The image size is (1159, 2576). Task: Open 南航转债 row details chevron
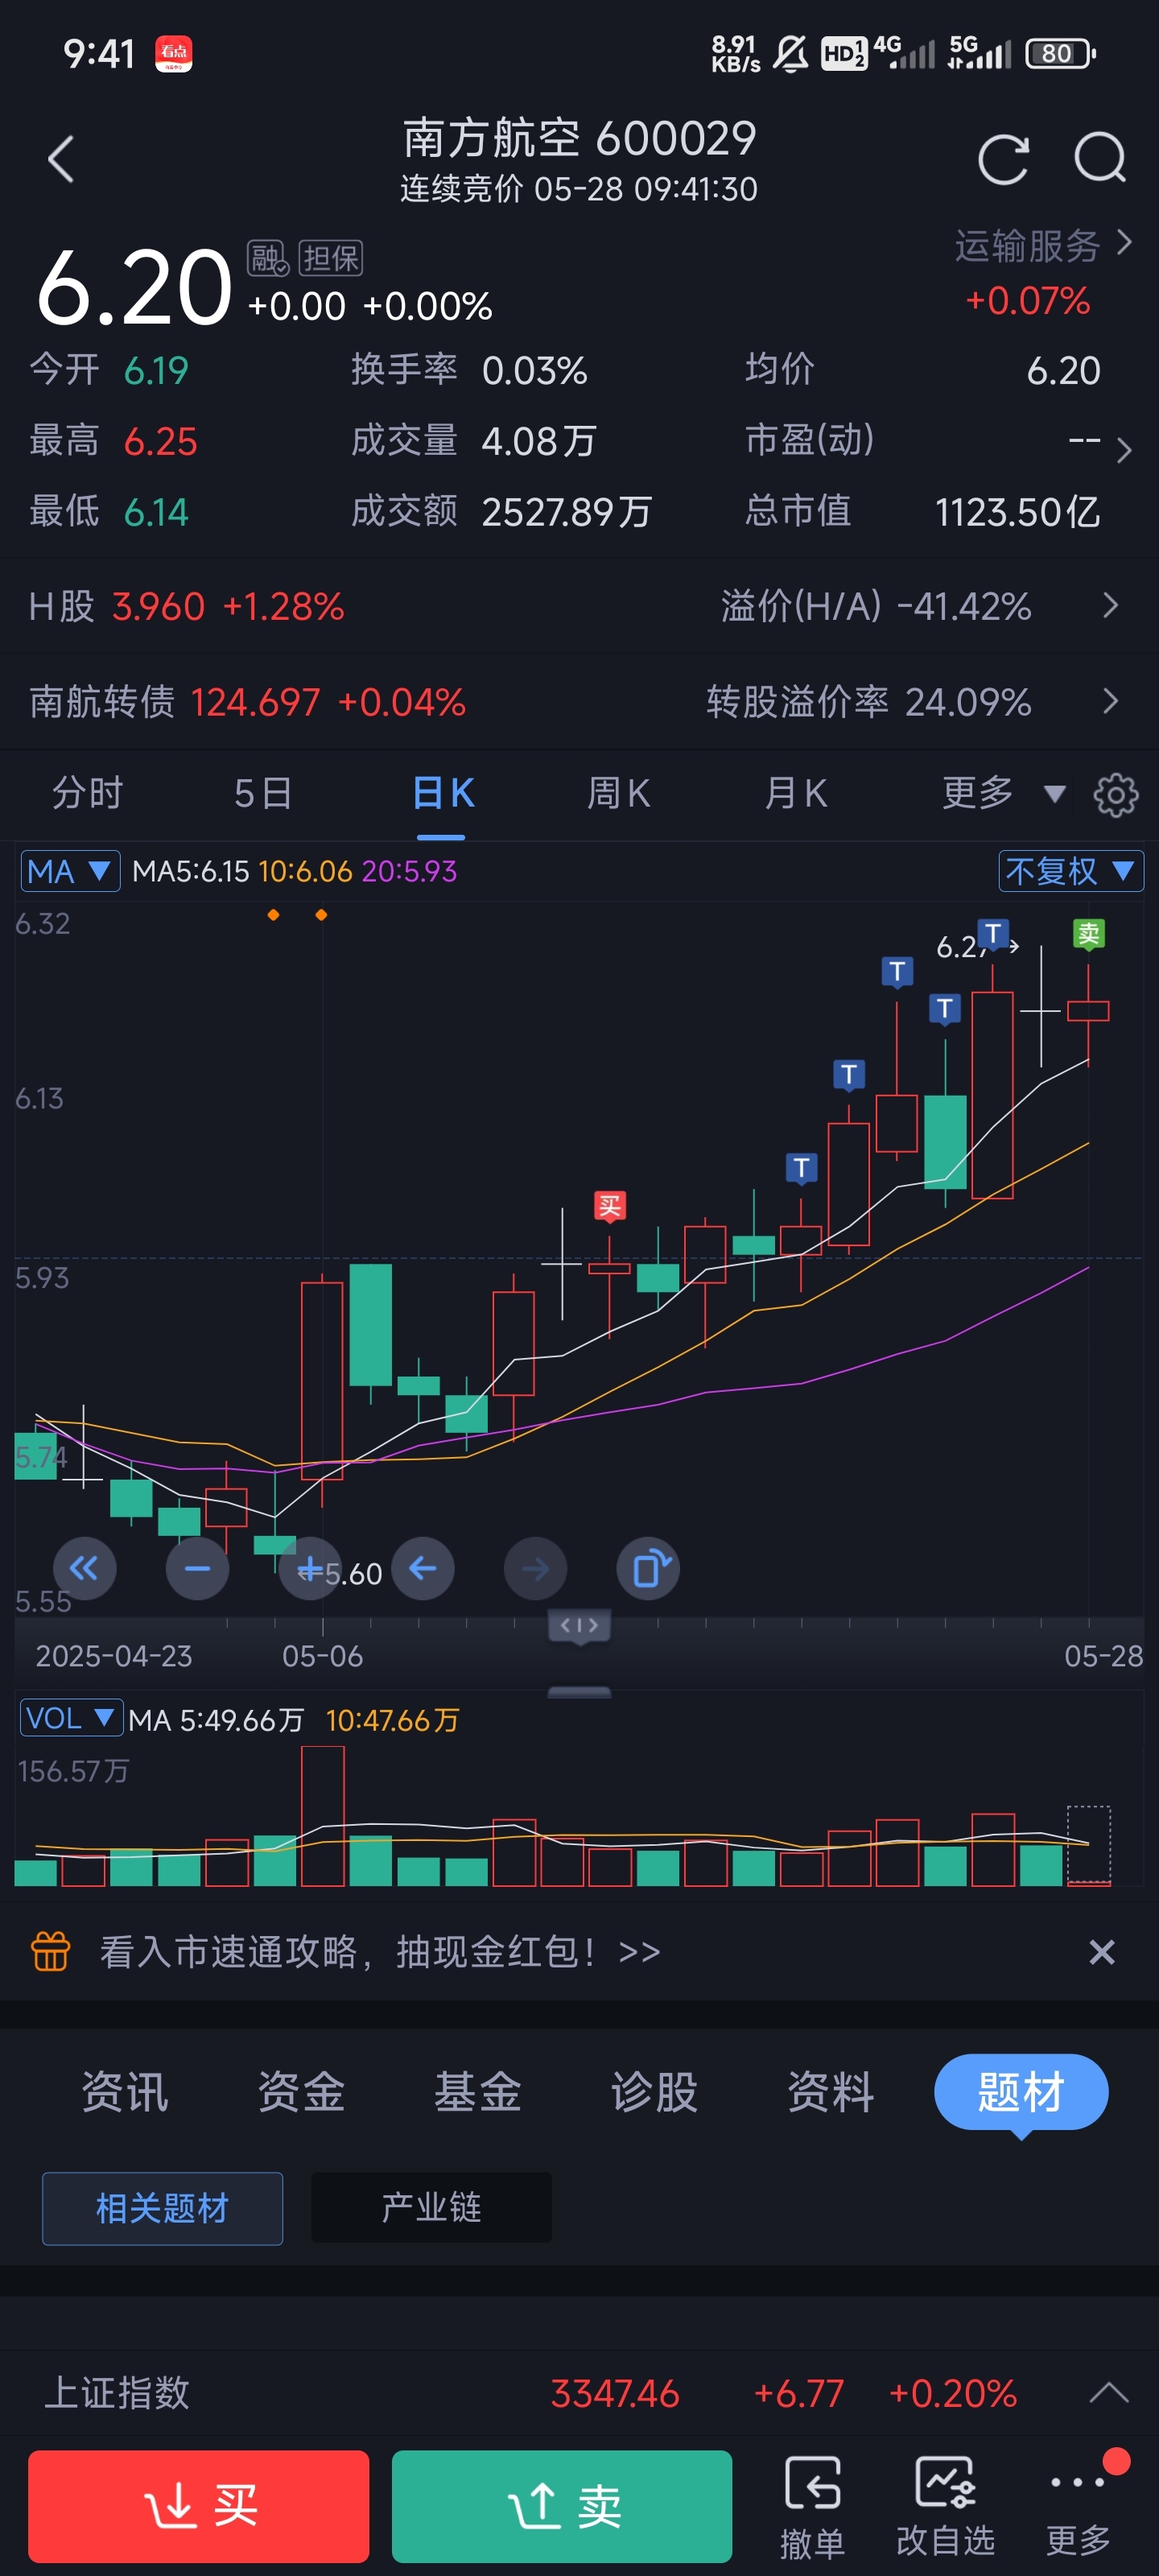(1110, 701)
